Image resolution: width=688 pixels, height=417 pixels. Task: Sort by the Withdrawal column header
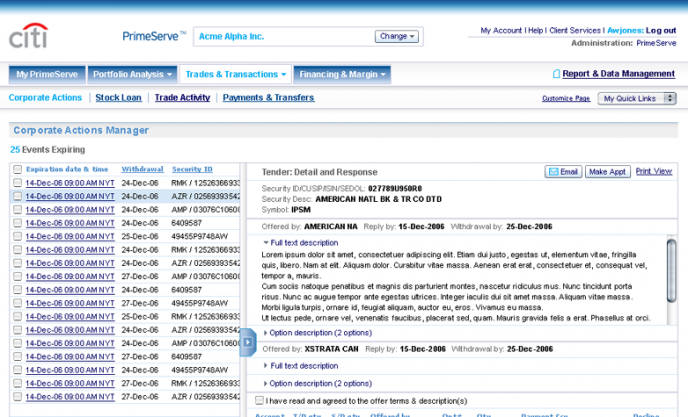click(x=142, y=170)
